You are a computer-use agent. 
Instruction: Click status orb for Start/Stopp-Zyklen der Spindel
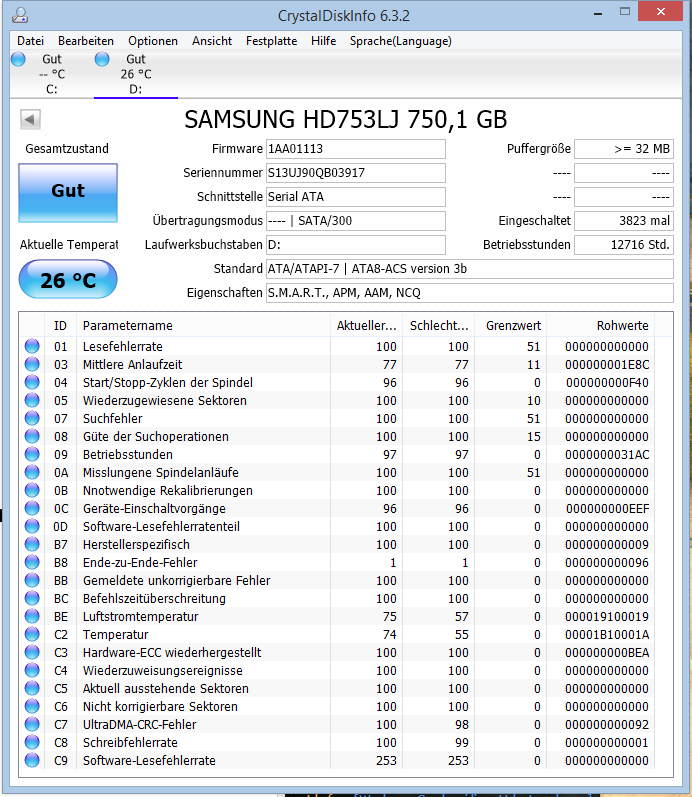coord(32,382)
